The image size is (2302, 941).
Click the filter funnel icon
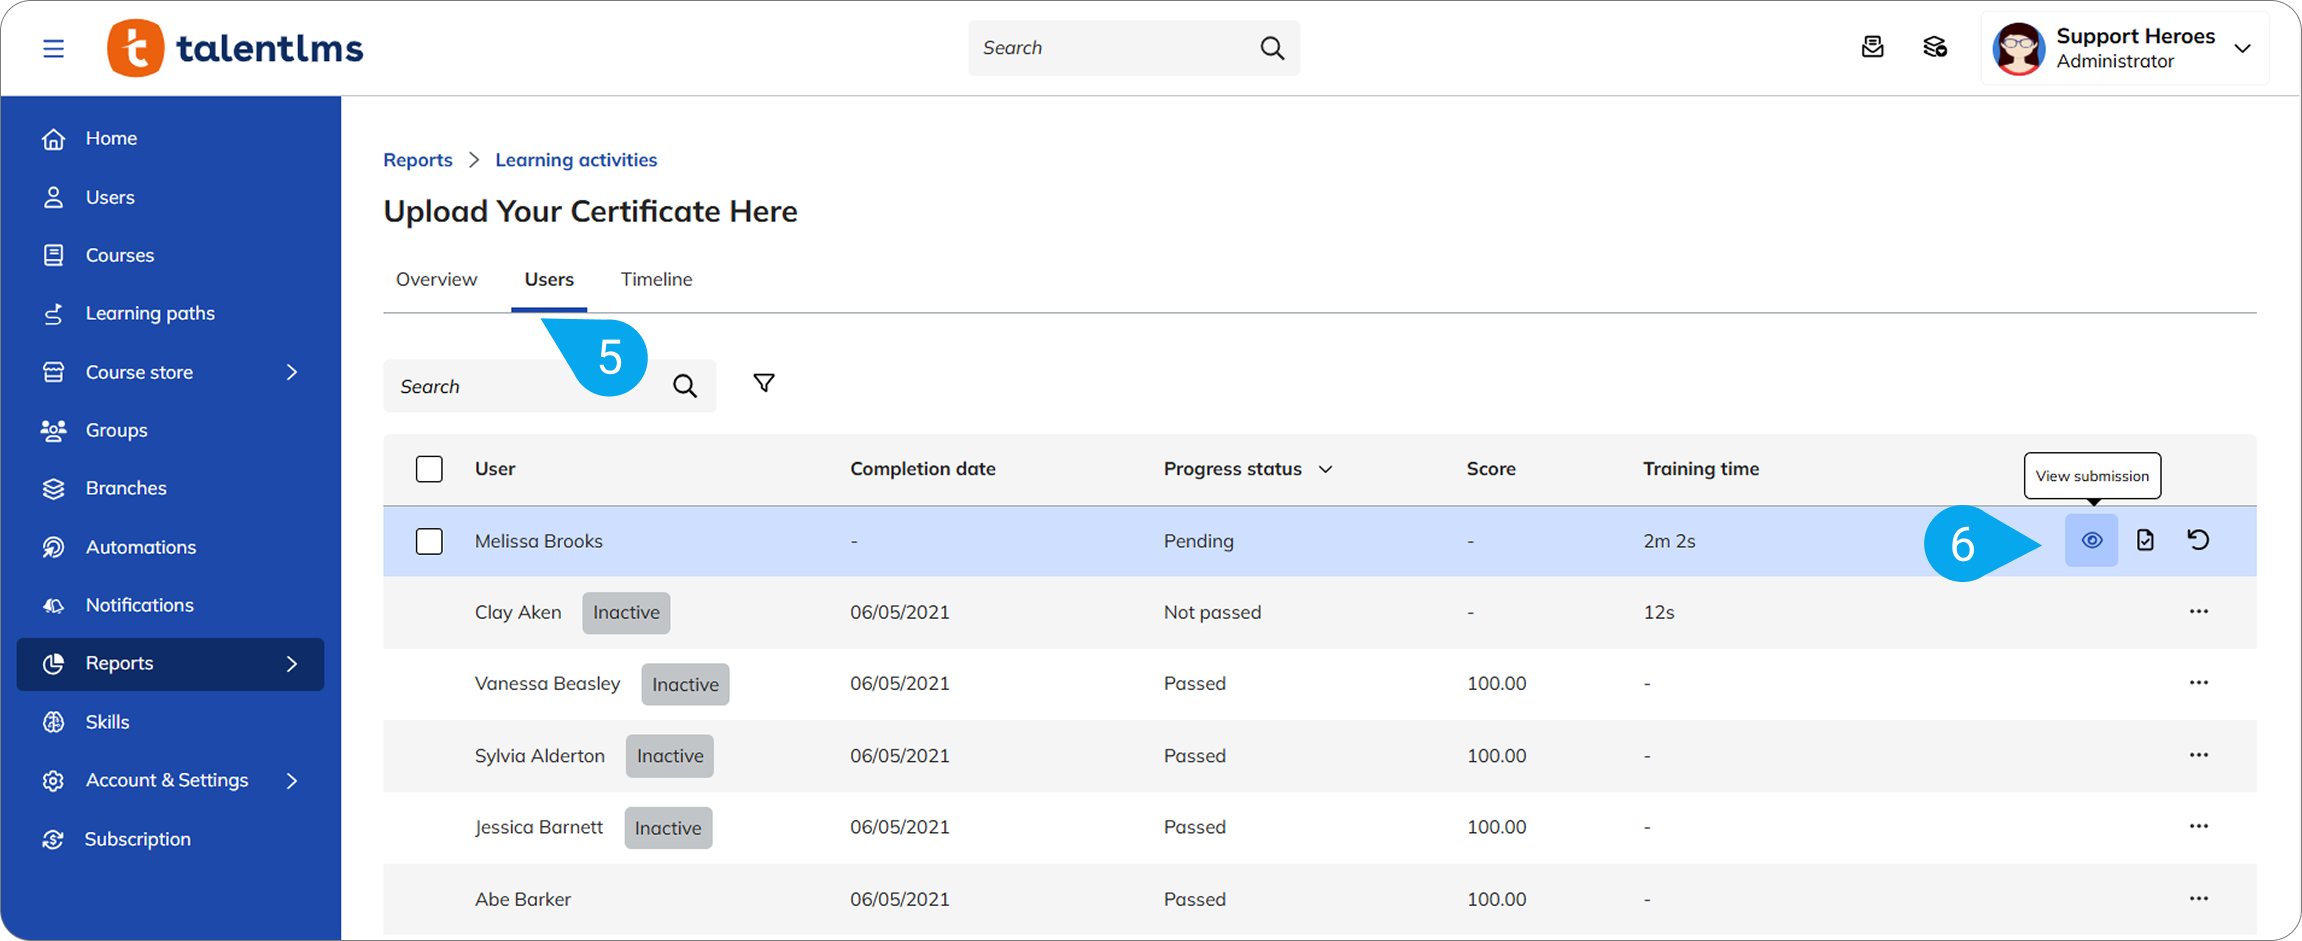tap(763, 384)
